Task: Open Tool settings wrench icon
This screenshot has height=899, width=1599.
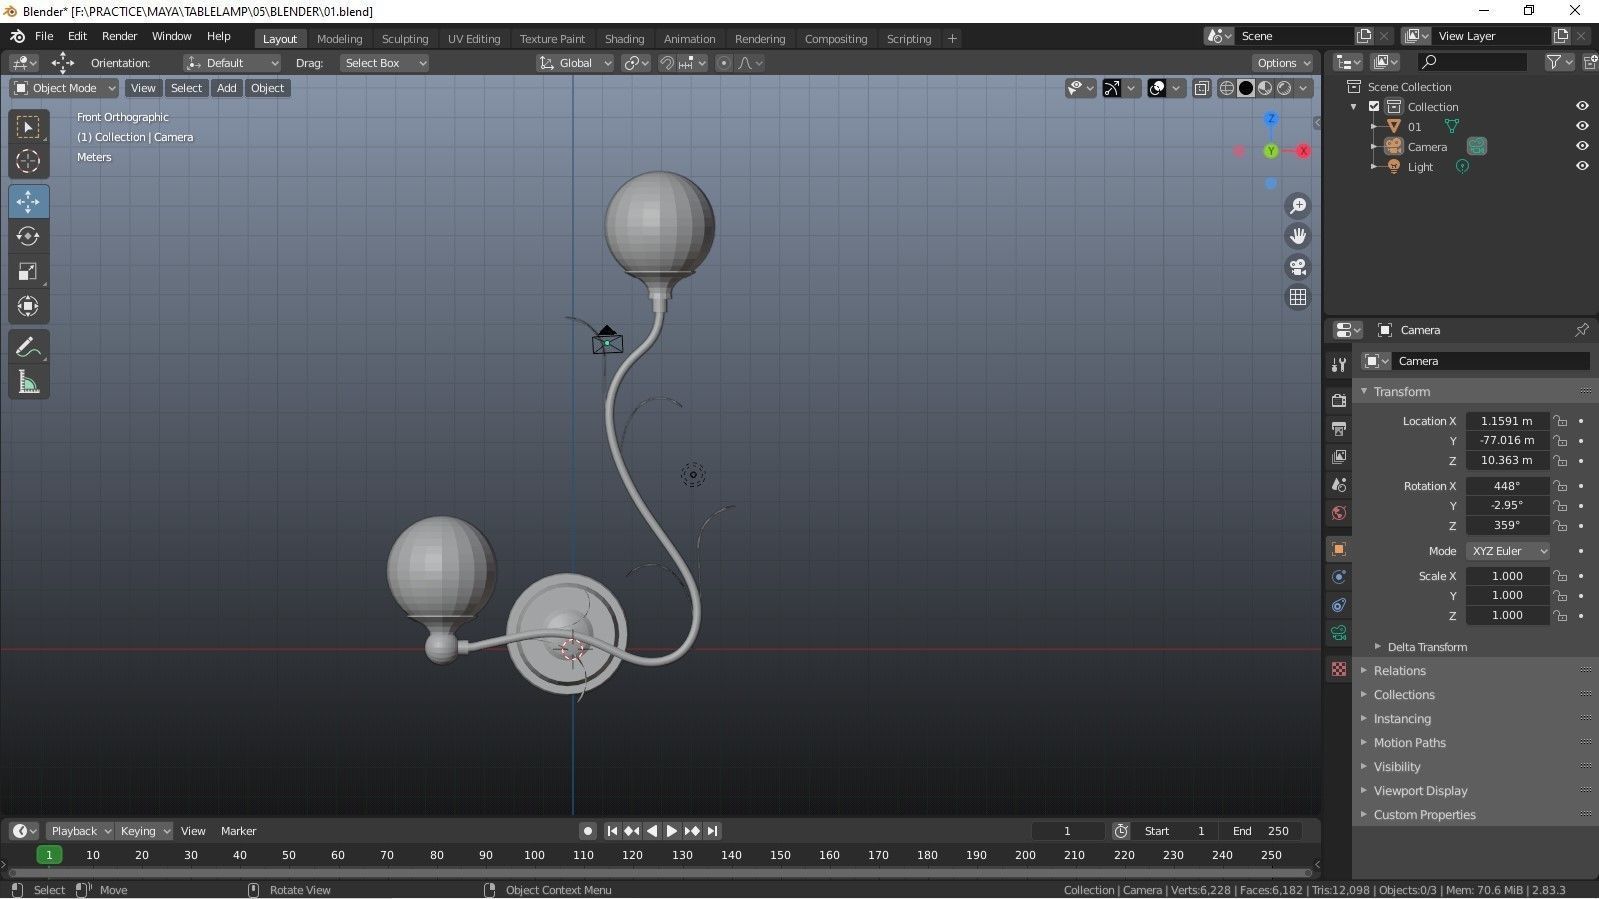Action: click(x=1339, y=364)
